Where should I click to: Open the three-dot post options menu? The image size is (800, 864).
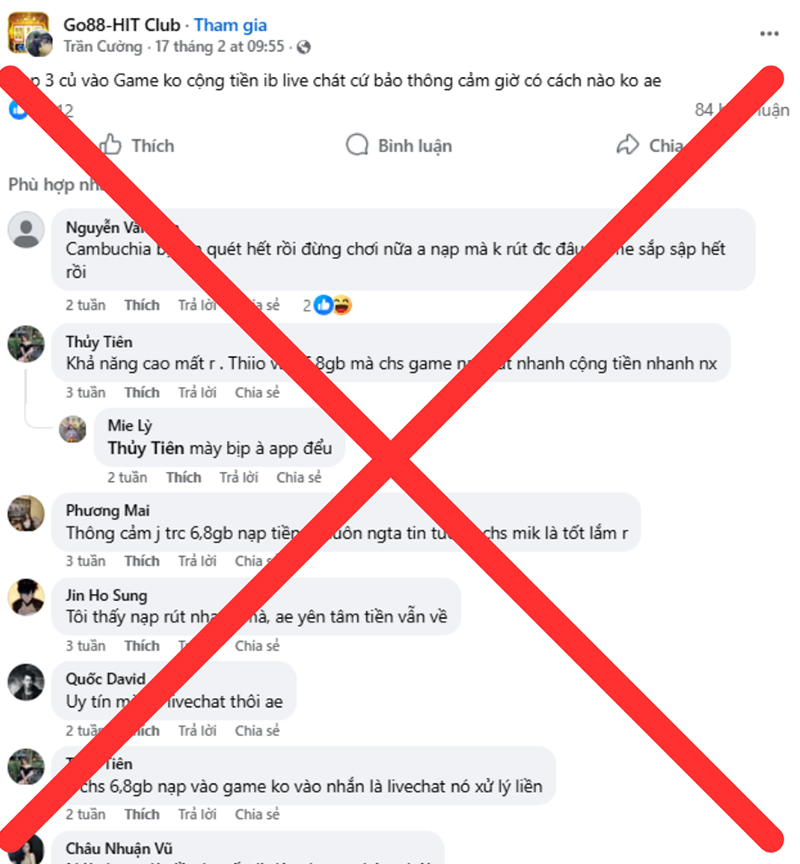tap(769, 34)
